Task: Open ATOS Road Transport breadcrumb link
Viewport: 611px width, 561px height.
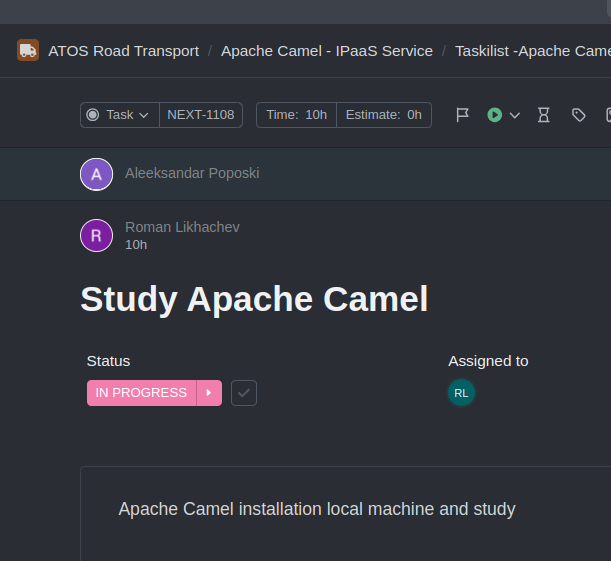Action: point(124,51)
